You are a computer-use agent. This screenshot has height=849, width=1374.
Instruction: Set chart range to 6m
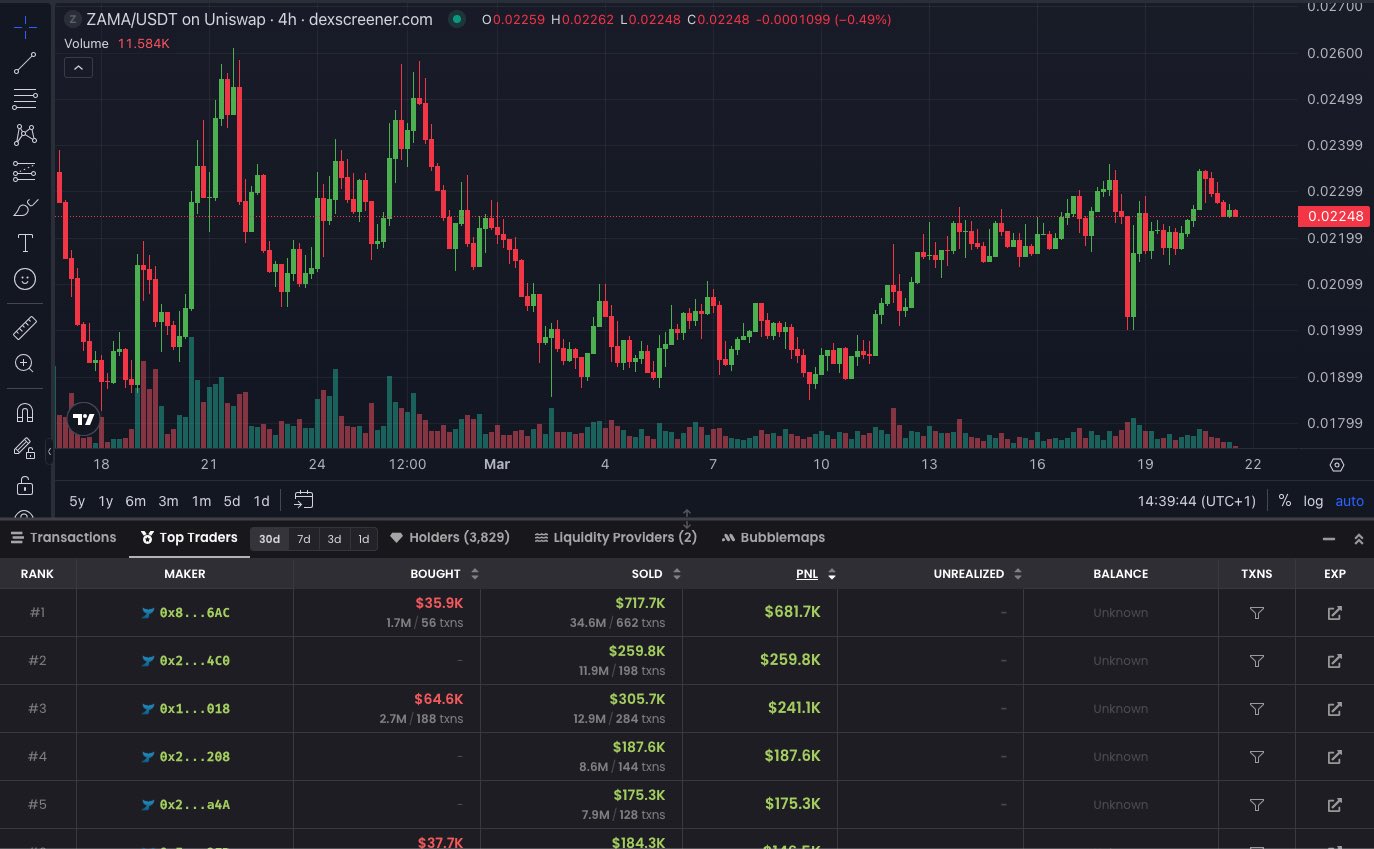click(135, 501)
